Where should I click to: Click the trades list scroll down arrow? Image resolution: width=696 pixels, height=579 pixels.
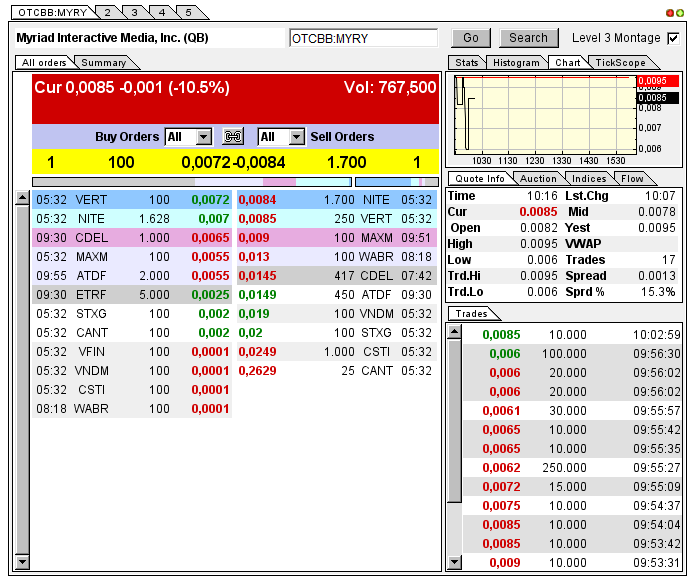pos(454,563)
